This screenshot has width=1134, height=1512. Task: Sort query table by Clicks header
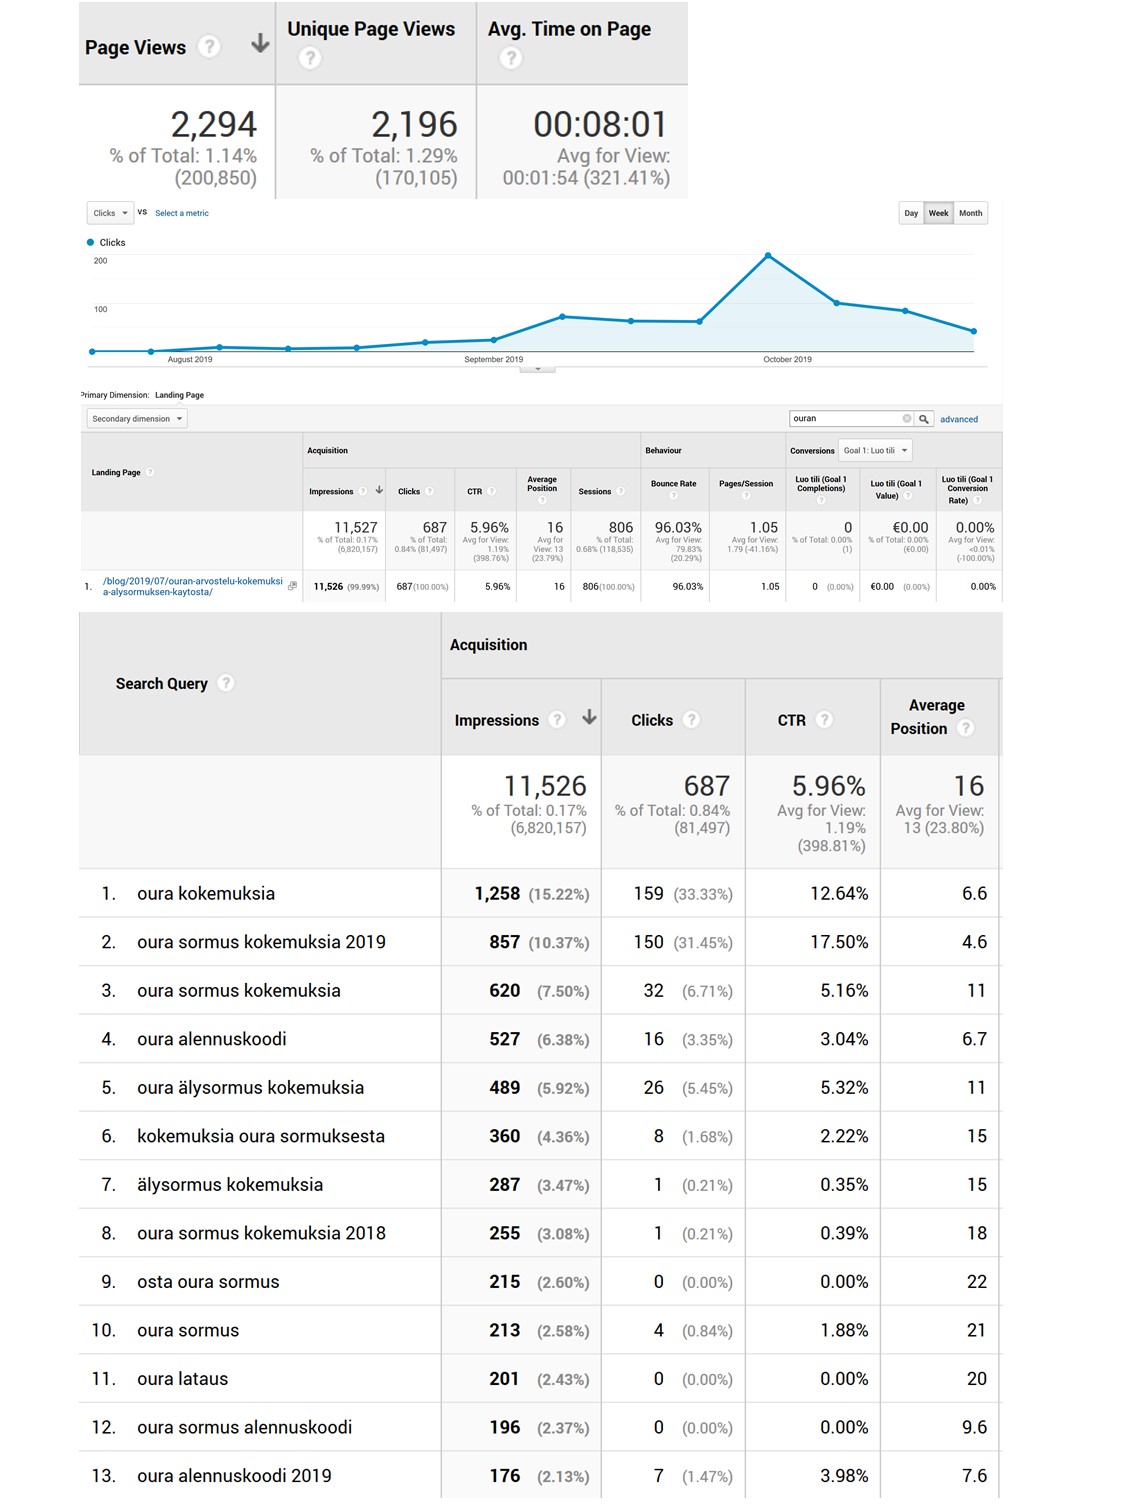click(x=652, y=720)
